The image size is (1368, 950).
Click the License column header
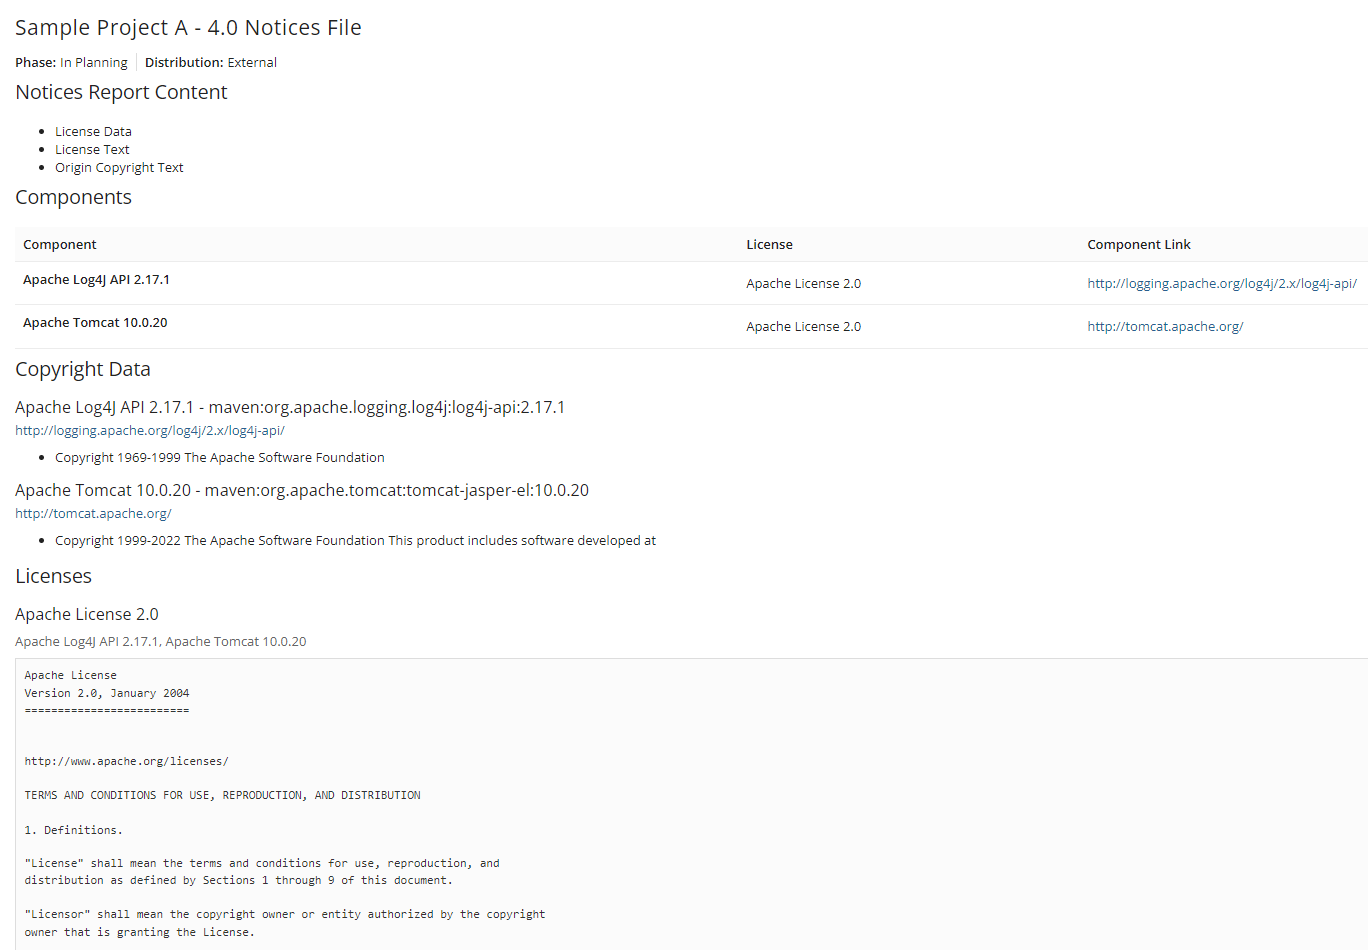pos(769,244)
